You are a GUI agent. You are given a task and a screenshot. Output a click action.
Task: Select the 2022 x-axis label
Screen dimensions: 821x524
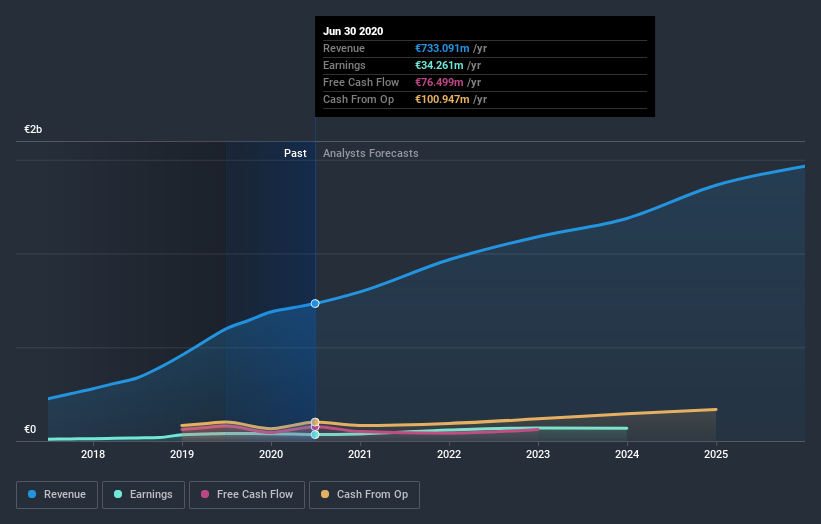point(449,454)
